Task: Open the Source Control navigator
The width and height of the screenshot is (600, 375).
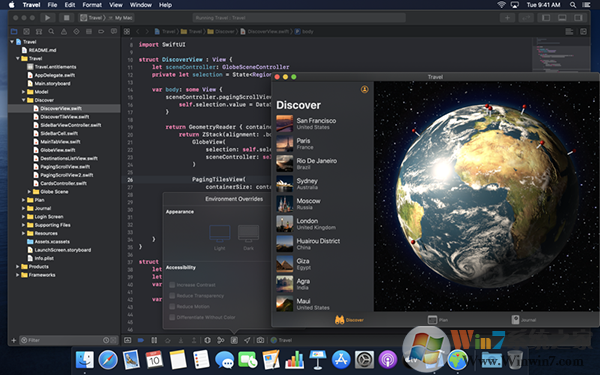Action: click(x=26, y=31)
